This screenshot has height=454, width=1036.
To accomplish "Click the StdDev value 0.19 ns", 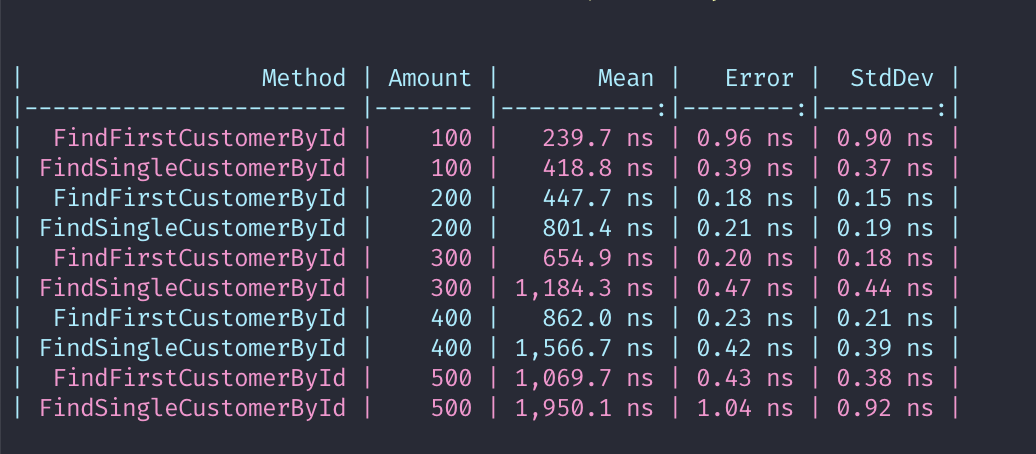I will [885, 228].
